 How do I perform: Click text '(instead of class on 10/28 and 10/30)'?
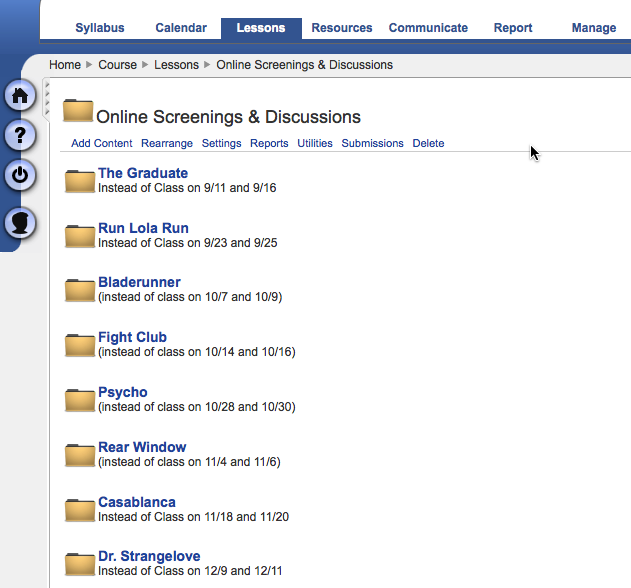point(197,407)
